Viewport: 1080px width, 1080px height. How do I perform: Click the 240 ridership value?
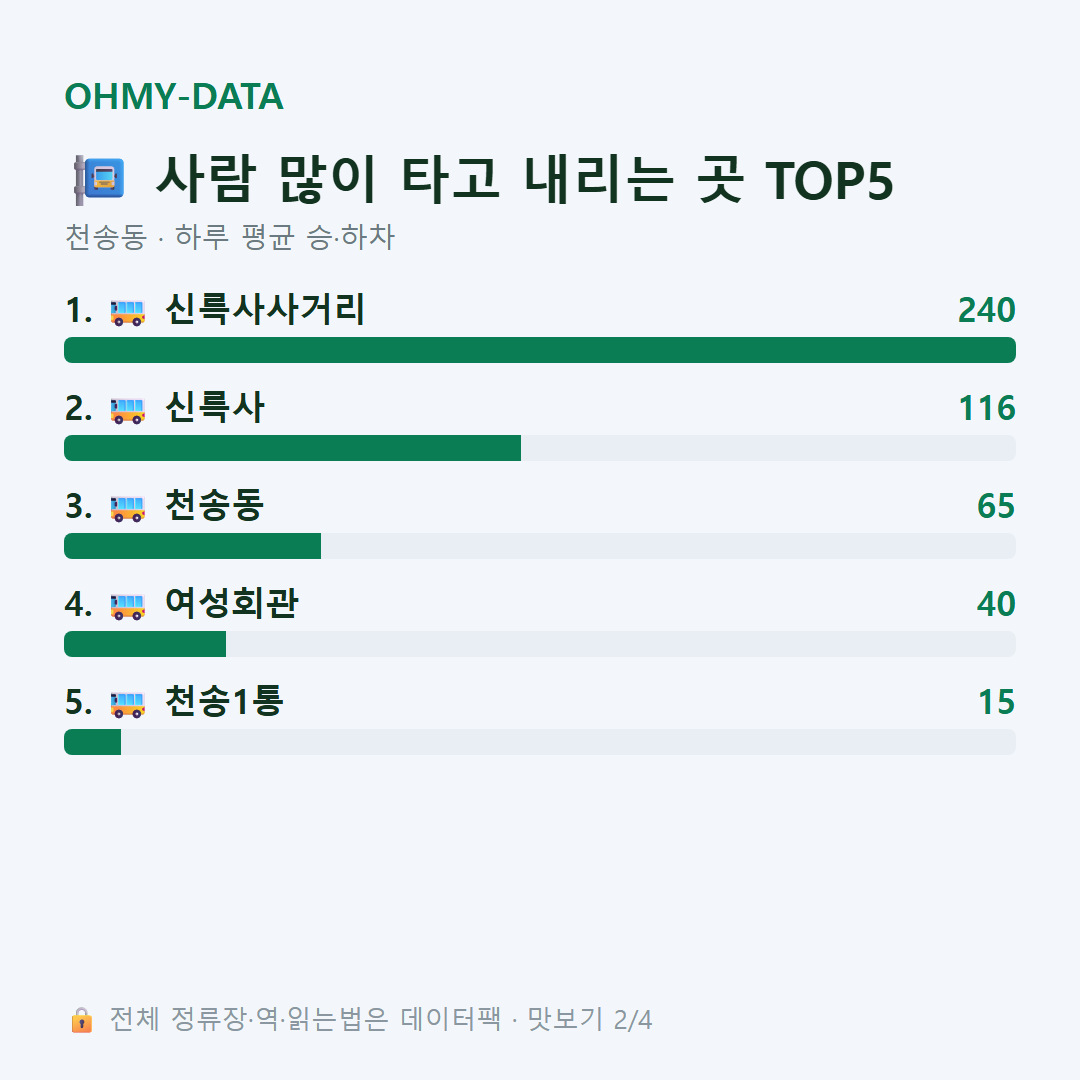point(986,310)
